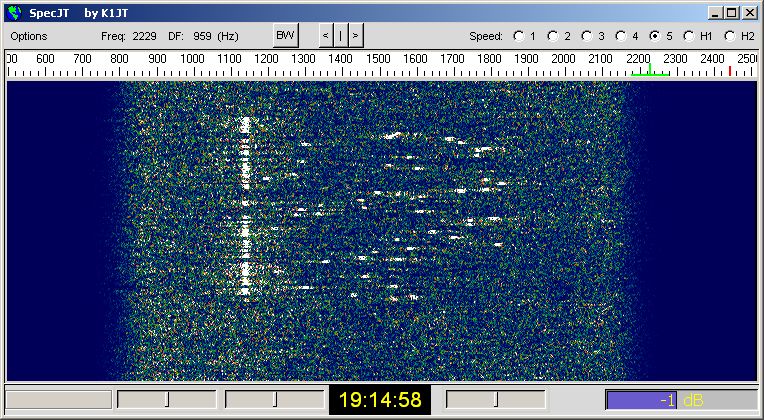Screen dimensions: 764x420
Task: Open the Options menu
Action: (29, 36)
